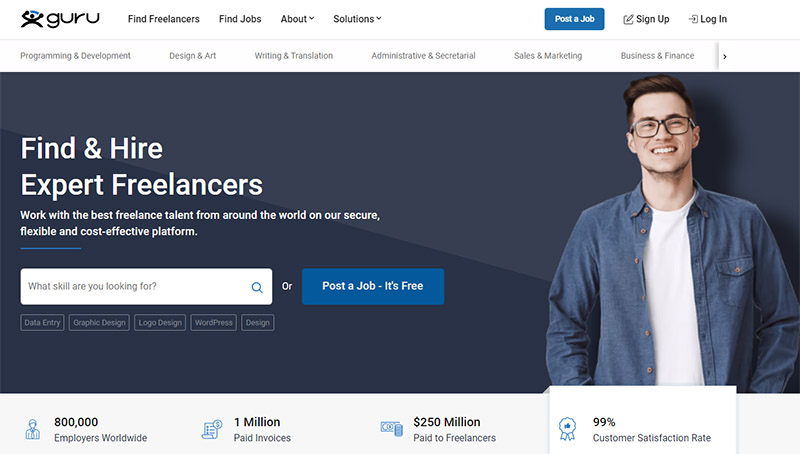
Task: Open Find Jobs menu item
Action: coord(240,19)
